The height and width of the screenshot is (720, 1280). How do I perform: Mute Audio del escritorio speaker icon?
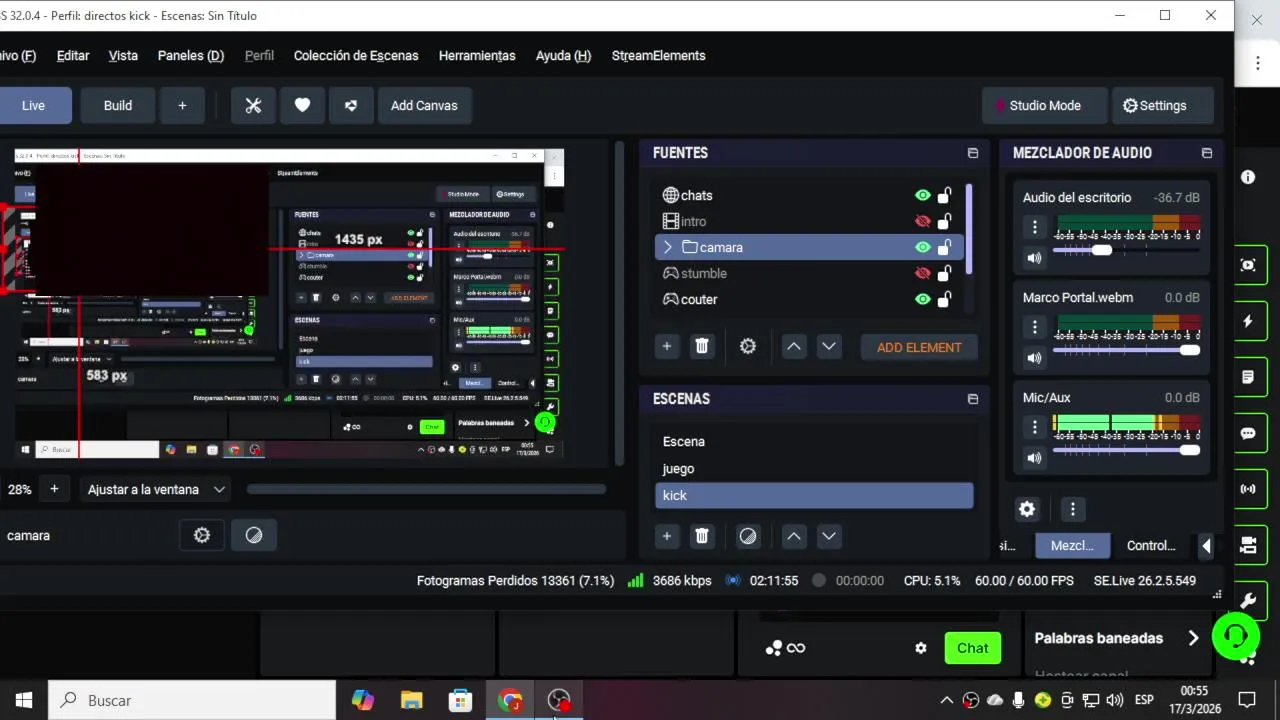click(x=1034, y=258)
